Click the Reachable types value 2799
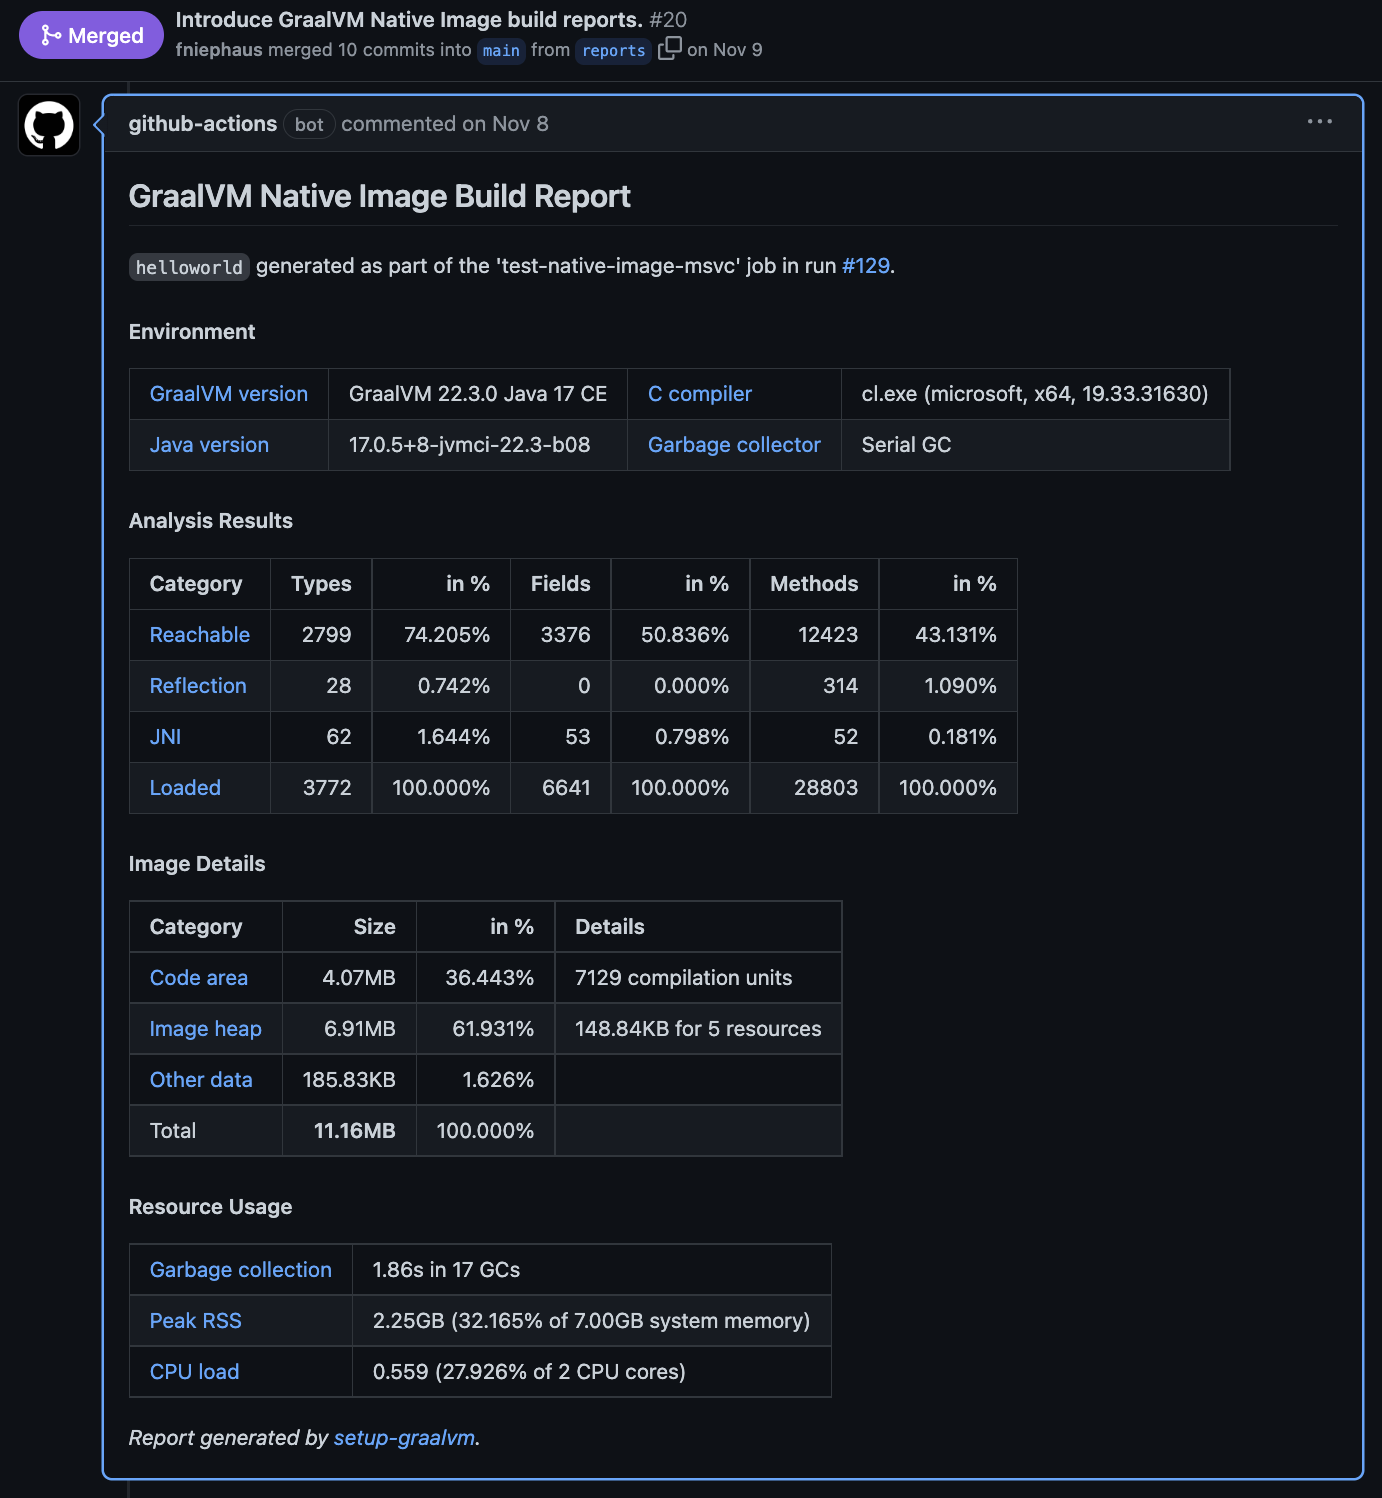 (x=326, y=635)
